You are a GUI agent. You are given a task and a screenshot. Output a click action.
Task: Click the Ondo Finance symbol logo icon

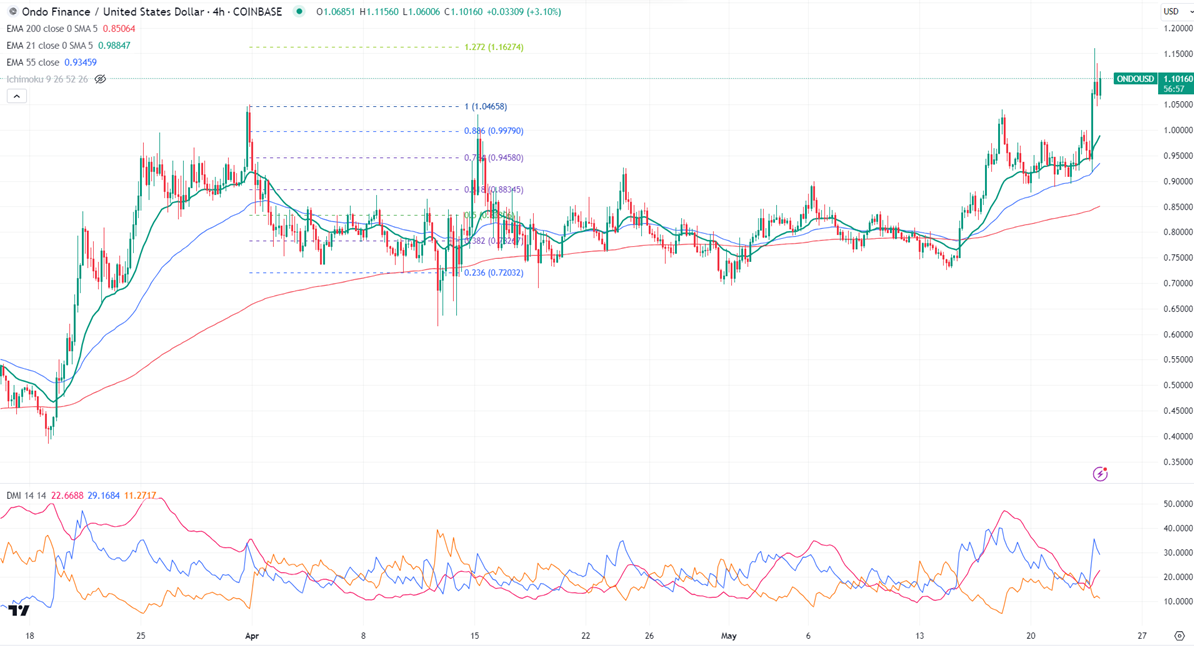point(12,11)
